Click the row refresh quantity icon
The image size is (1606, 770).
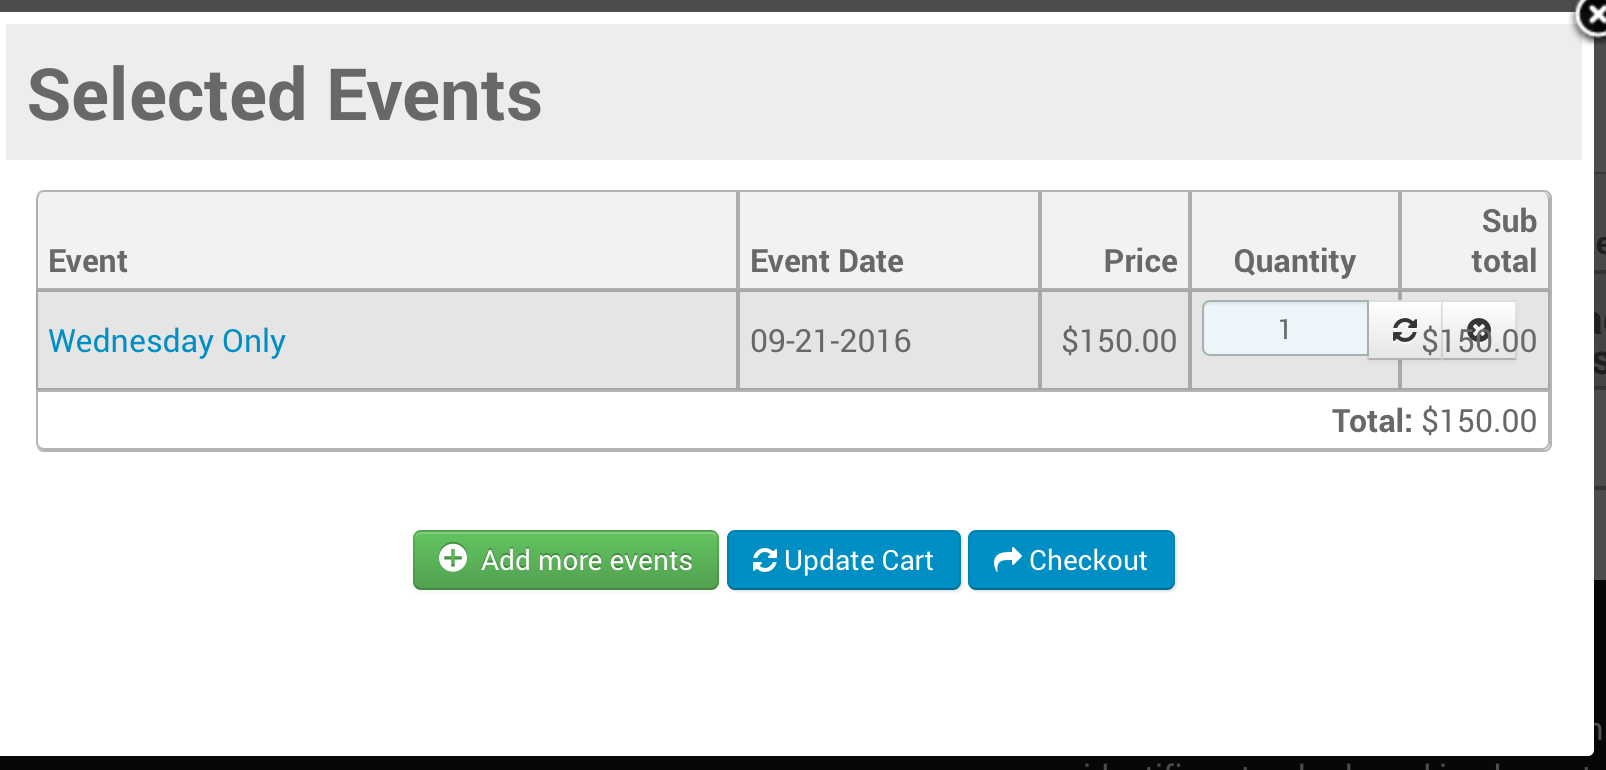pyautogui.click(x=1405, y=330)
